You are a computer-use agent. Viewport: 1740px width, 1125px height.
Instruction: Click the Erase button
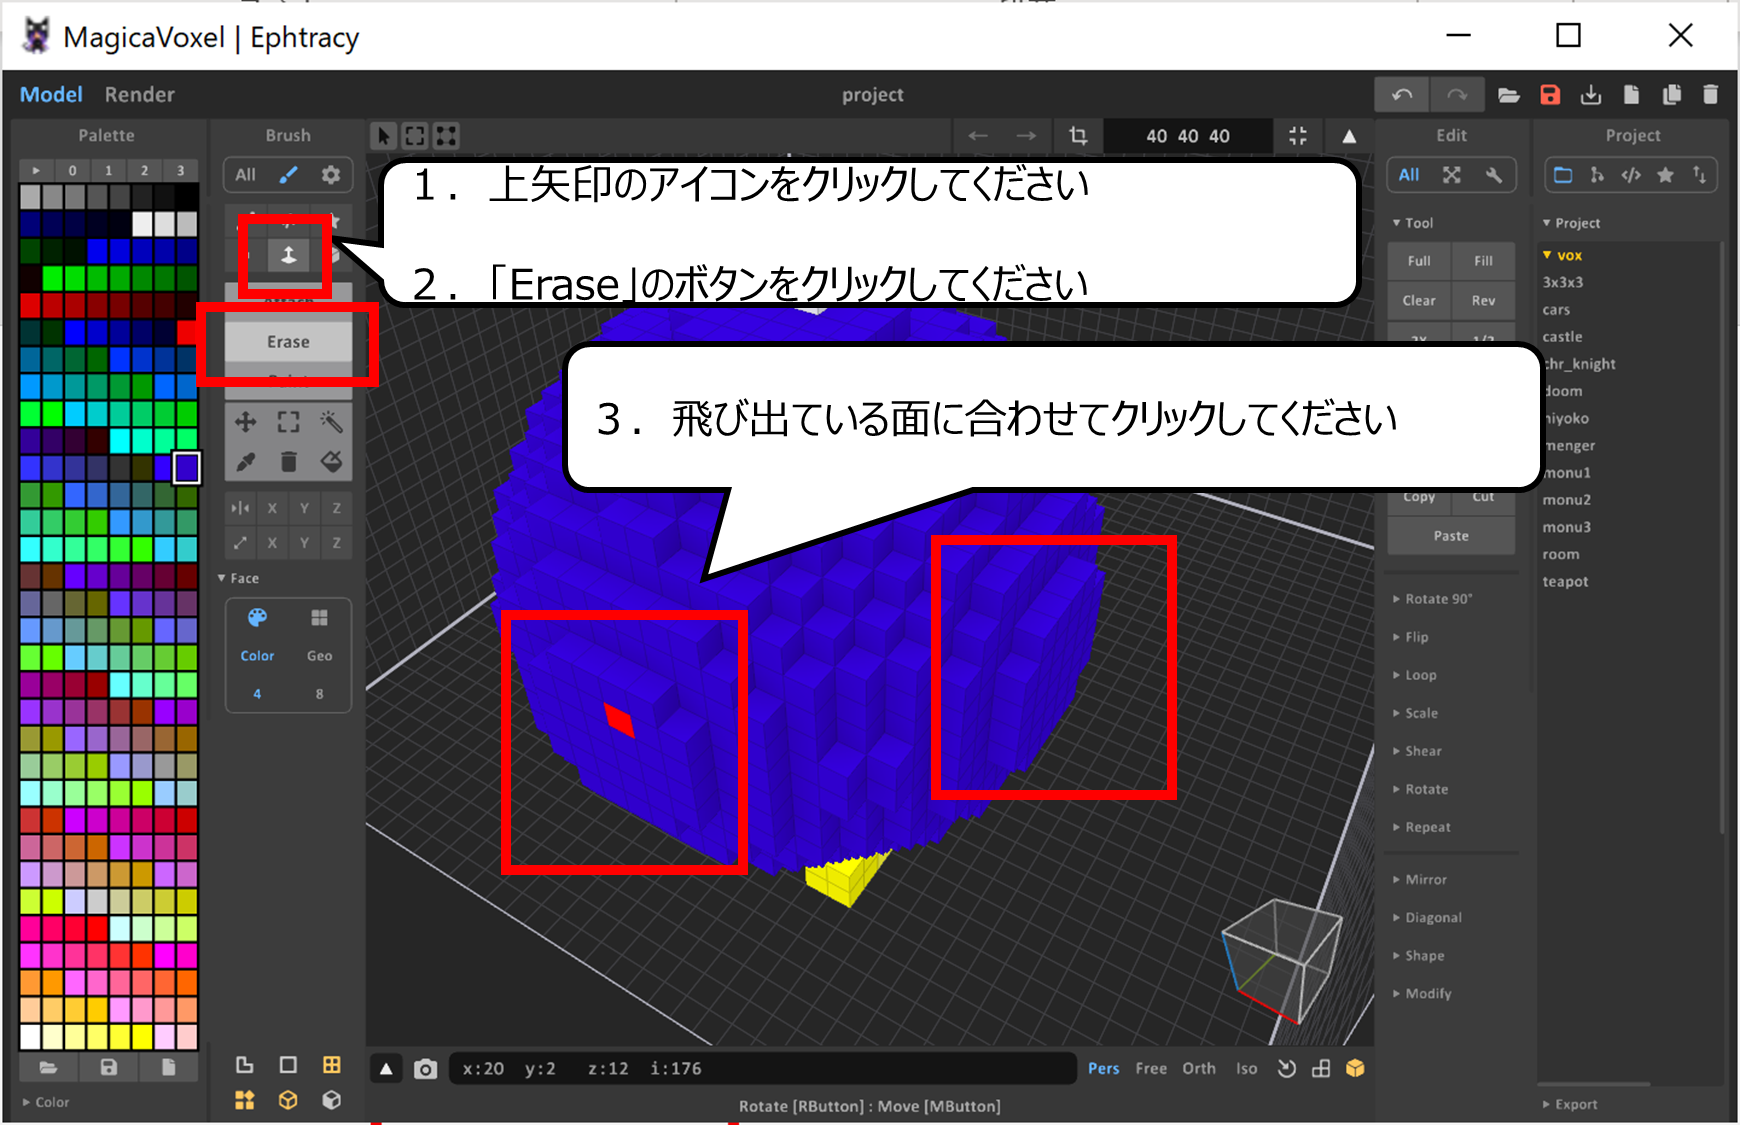point(288,342)
